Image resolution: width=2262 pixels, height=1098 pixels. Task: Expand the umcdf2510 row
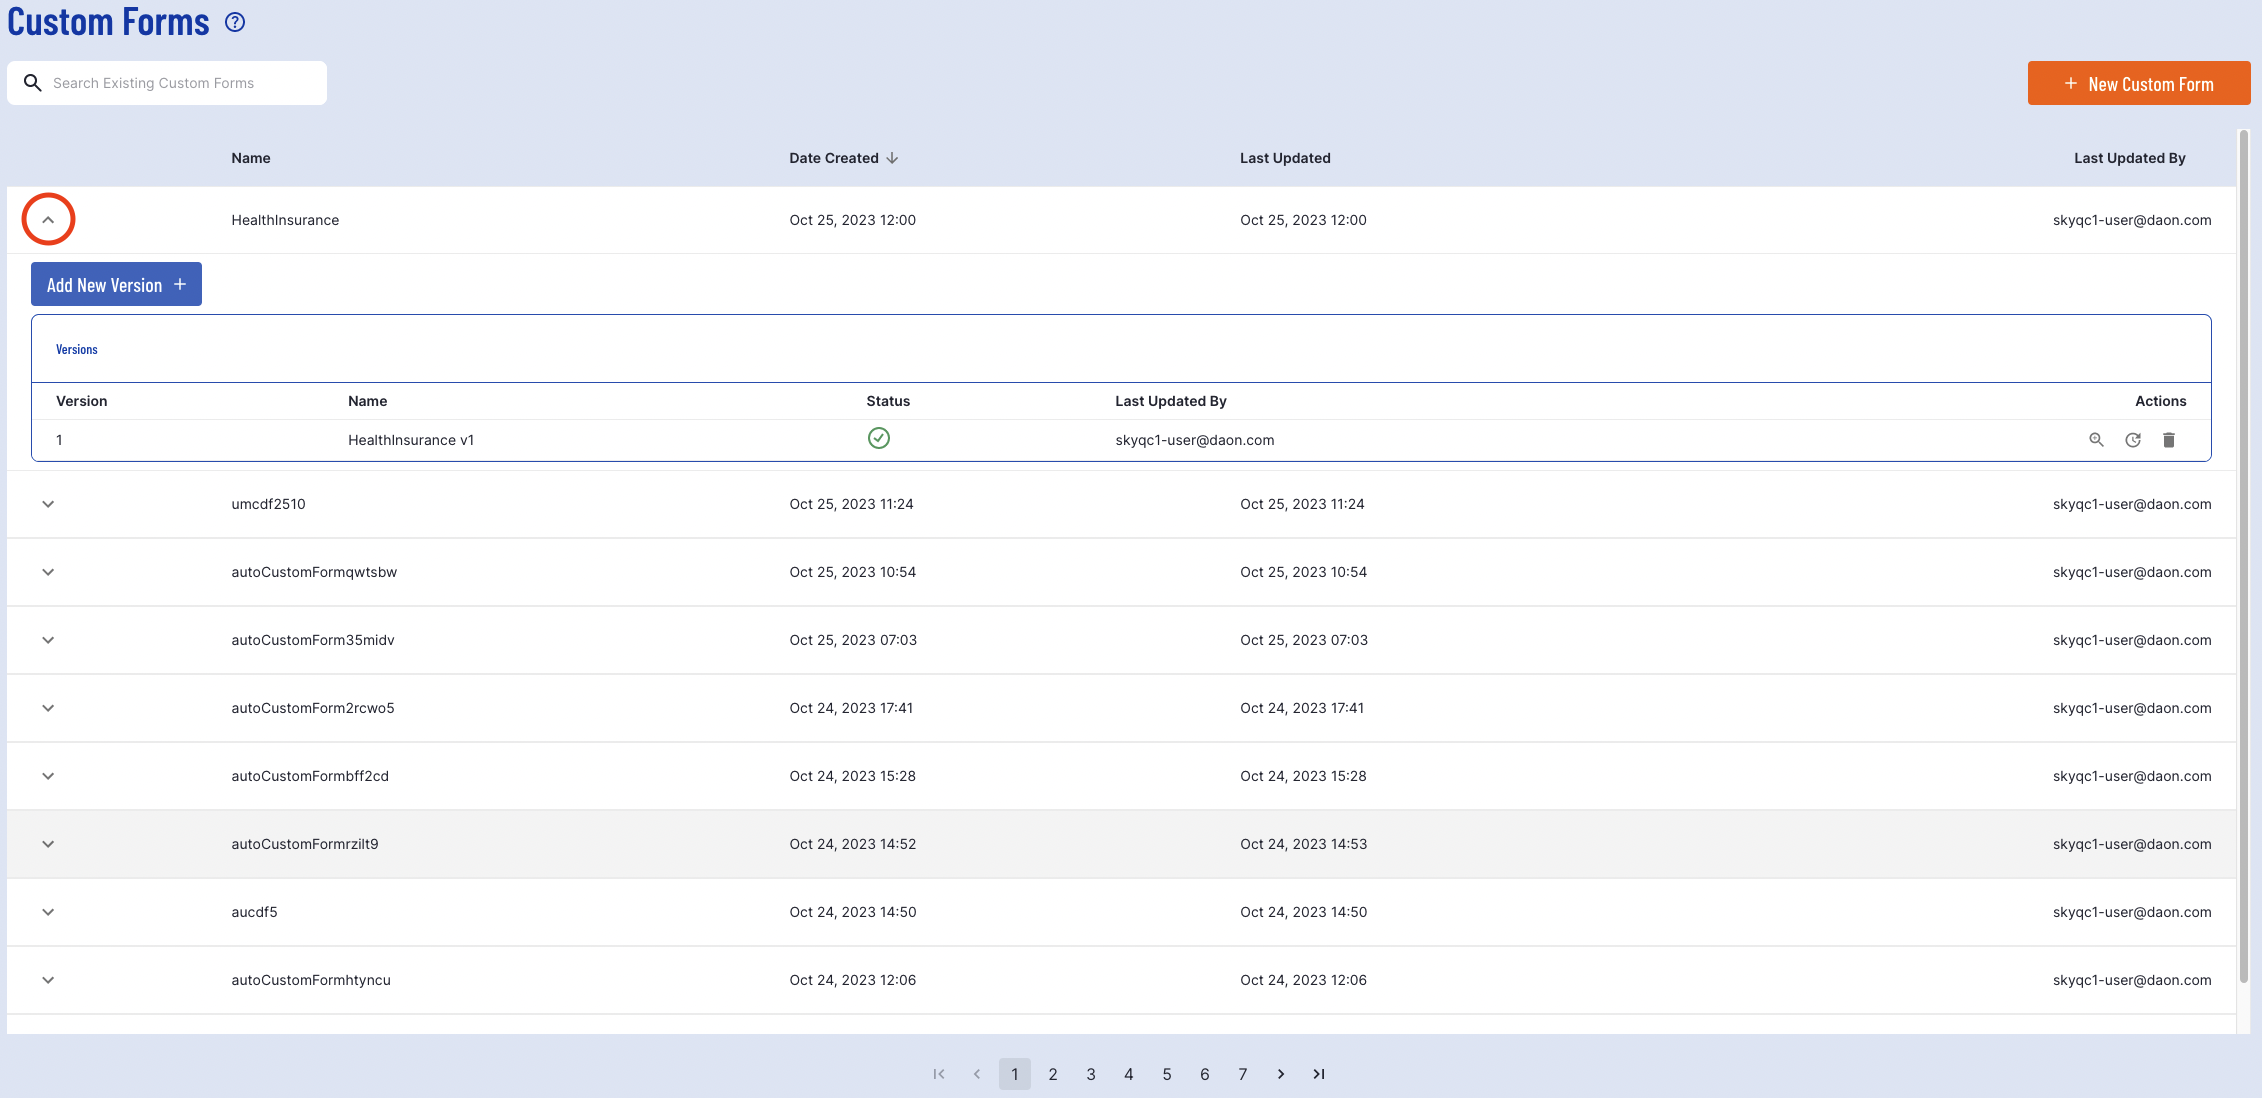coord(48,504)
